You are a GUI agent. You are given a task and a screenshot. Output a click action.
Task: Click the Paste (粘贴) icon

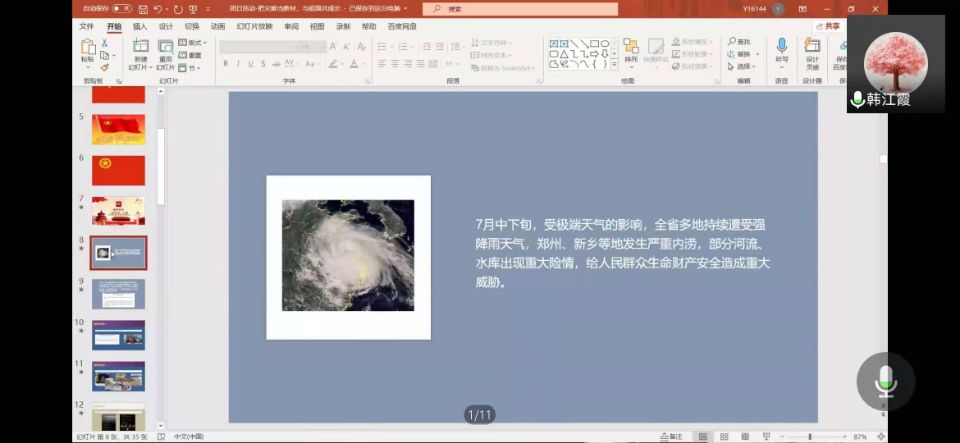(x=88, y=48)
